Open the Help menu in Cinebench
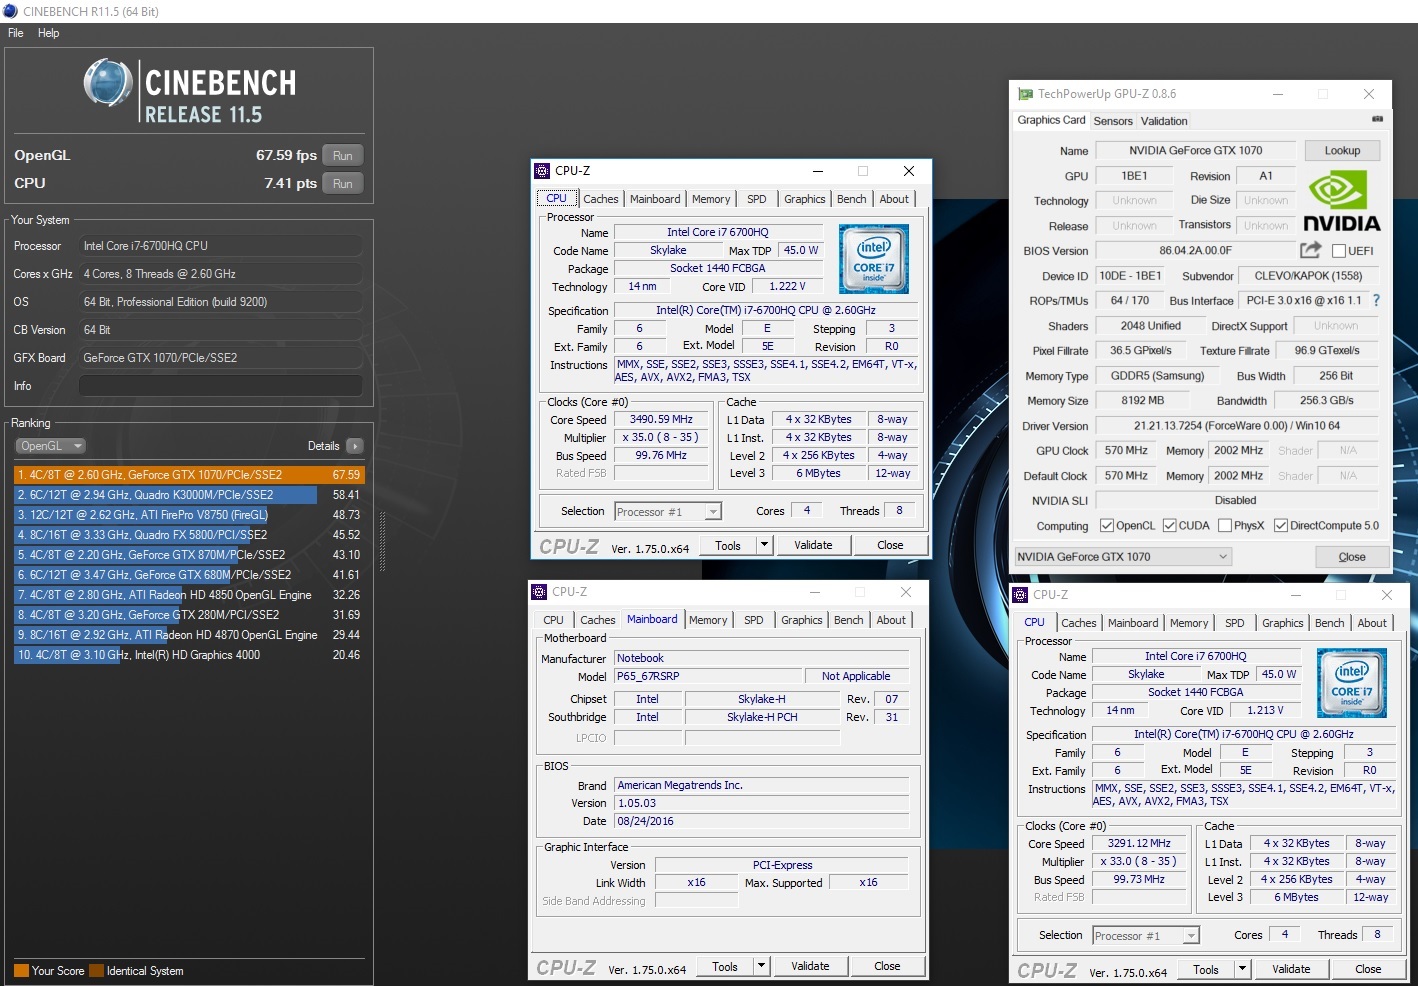This screenshot has height=986, width=1418. tap(48, 33)
